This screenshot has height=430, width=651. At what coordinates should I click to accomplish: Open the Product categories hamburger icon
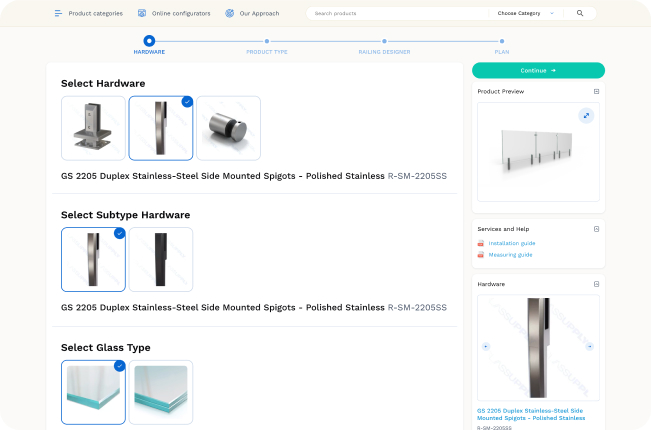click(58, 13)
